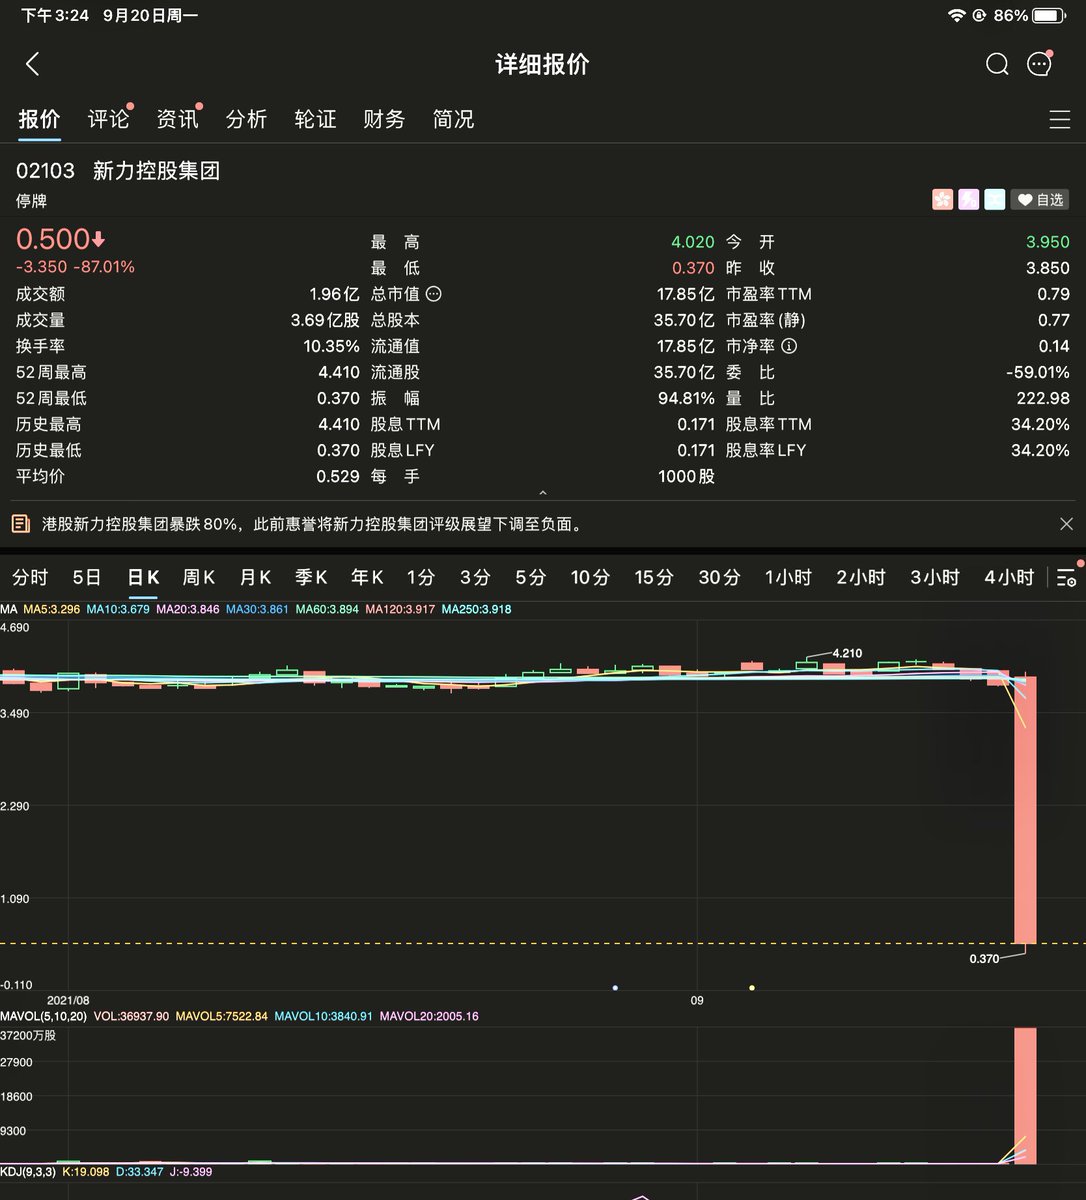The height and width of the screenshot is (1200, 1086).
Task: Check the battery indicator icon
Action: click(1049, 16)
